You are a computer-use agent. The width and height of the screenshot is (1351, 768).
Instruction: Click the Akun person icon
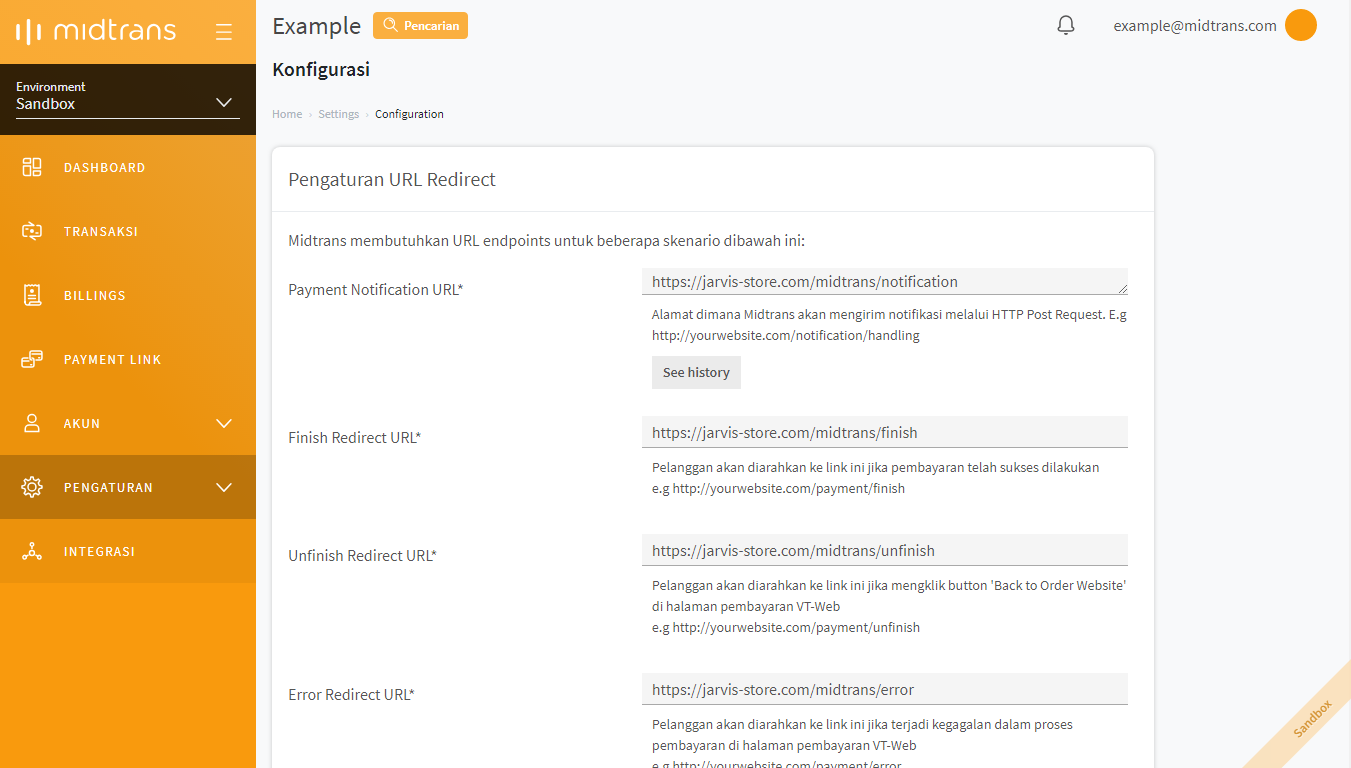[x=32, y=423]
